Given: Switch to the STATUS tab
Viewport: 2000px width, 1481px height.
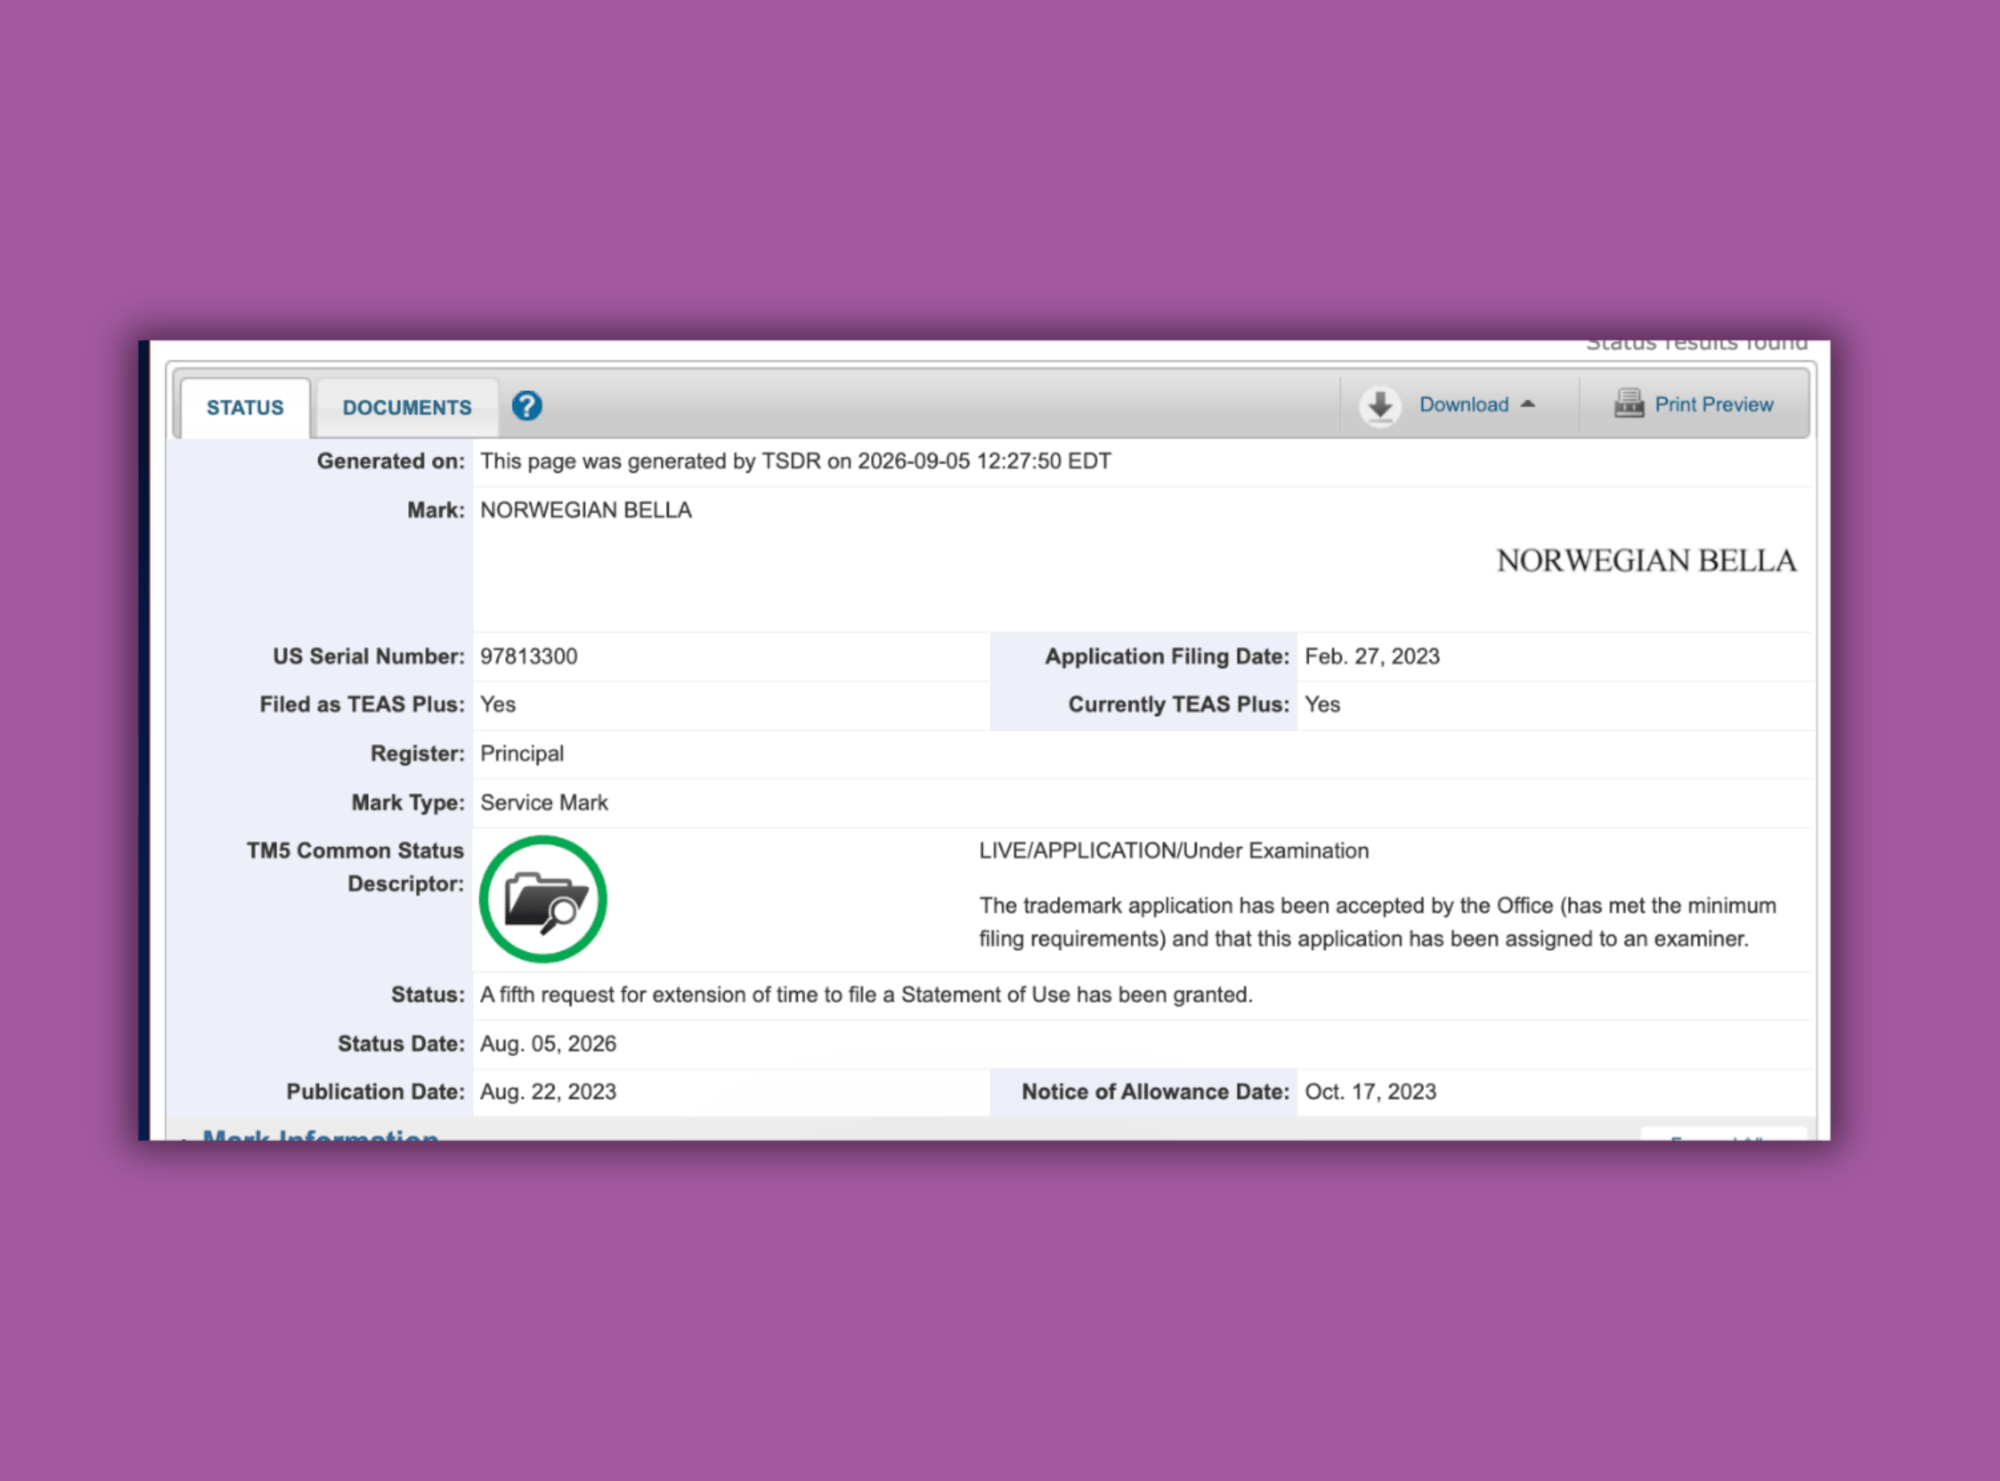Looking at the screenshot, I should (x=245, y=408).
